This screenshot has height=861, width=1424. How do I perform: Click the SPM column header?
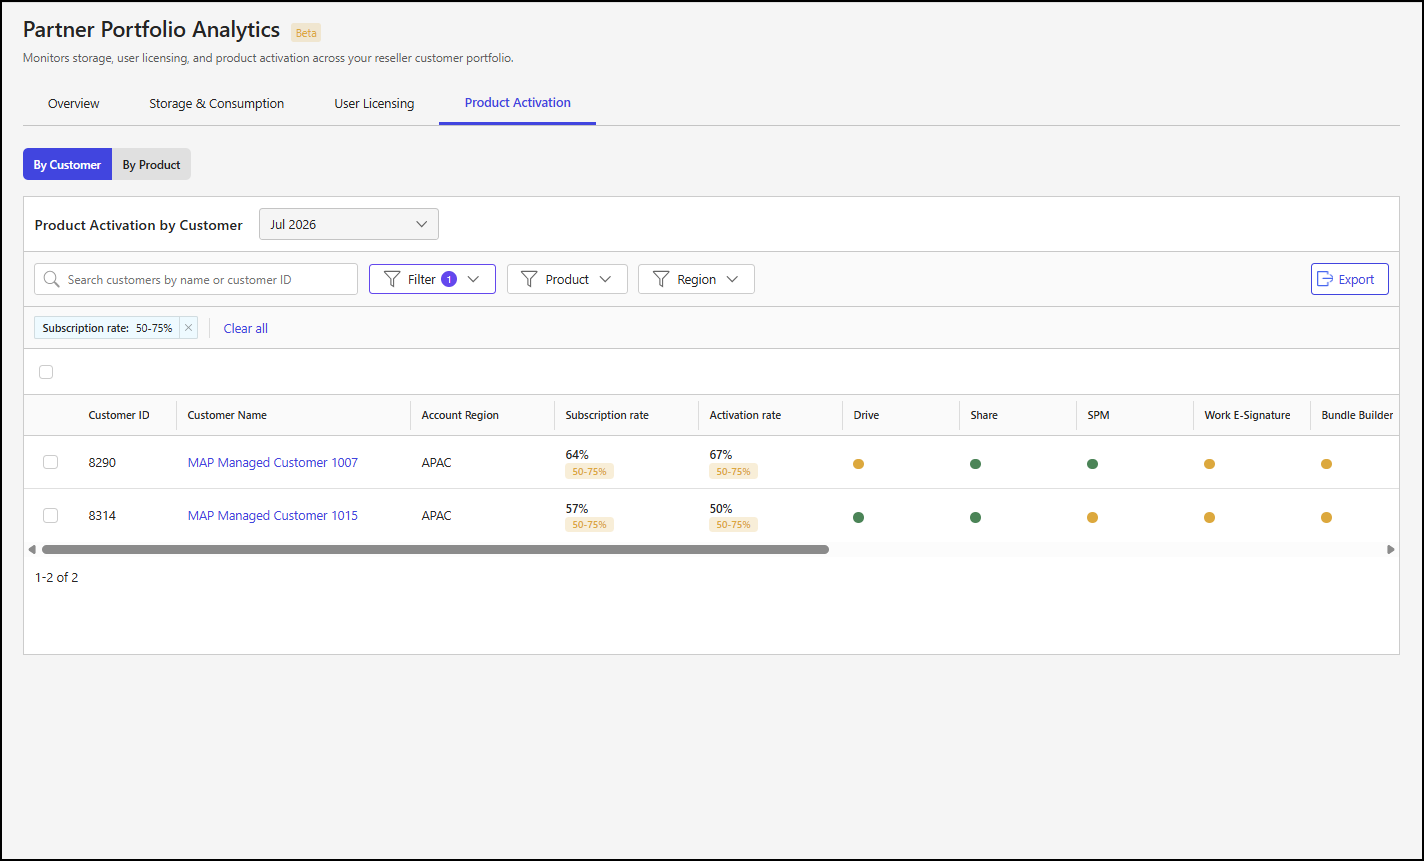1099,415
